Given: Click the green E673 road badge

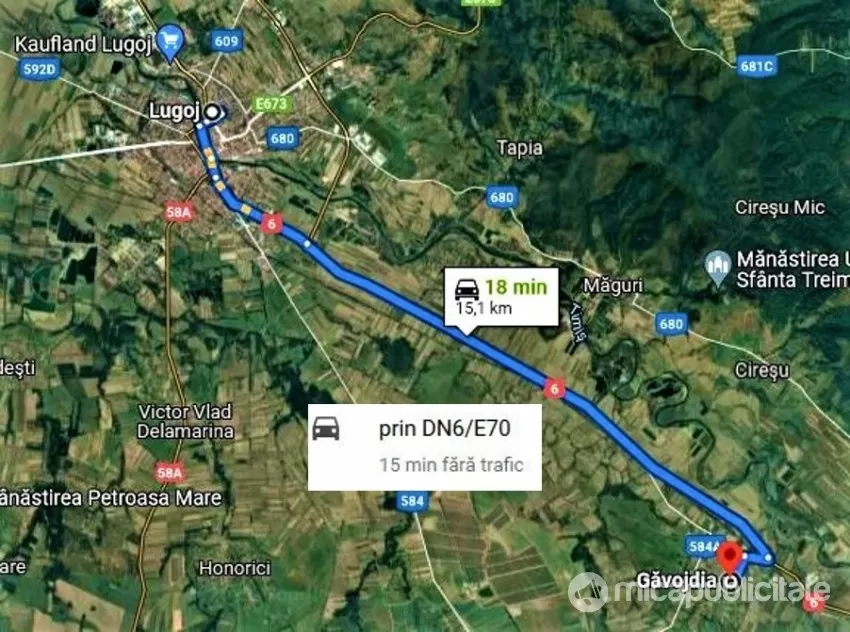Looking at the screenshot, I should tap(272, 104).
